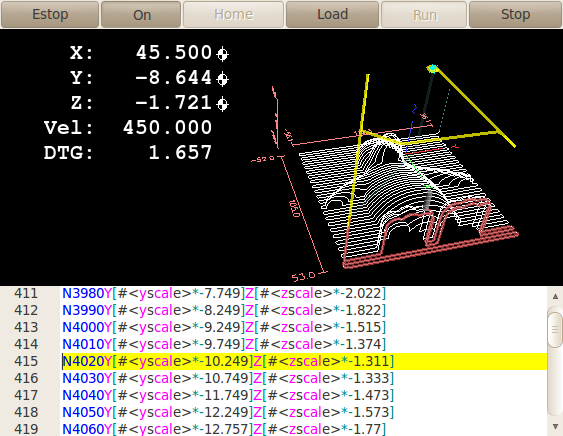Viewport: 563px width, 436px height.
Task: Click the DTG value 1.657
Action: pos(180,153)
